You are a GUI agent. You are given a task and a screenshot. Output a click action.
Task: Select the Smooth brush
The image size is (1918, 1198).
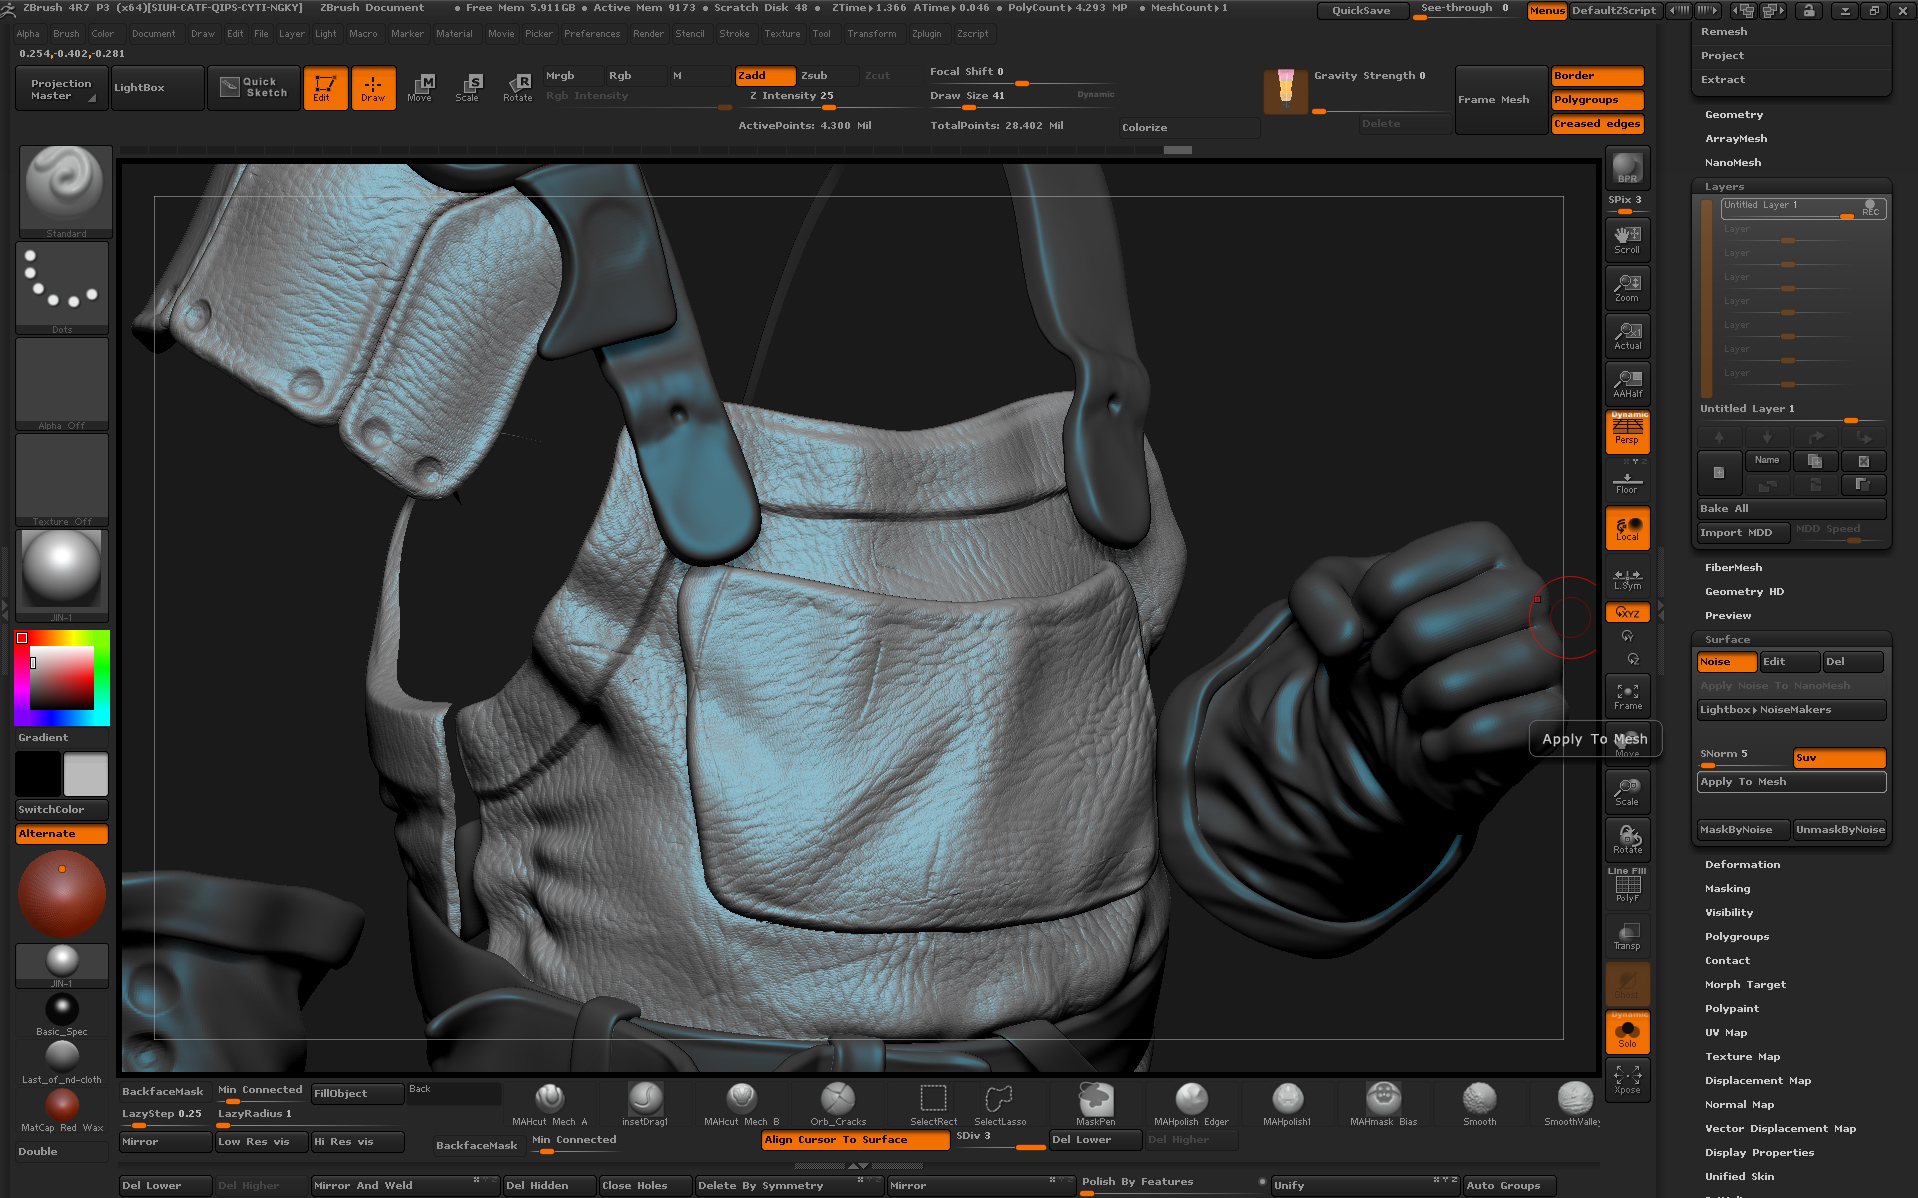click(1479, 1104)
